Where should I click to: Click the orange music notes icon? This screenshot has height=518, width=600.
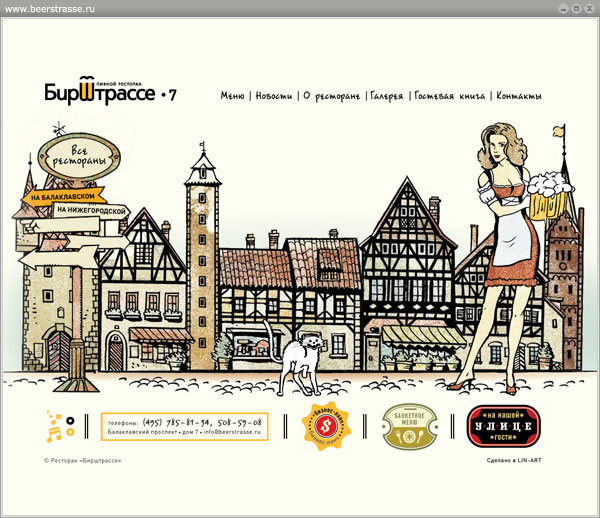[x=54, y=427]
